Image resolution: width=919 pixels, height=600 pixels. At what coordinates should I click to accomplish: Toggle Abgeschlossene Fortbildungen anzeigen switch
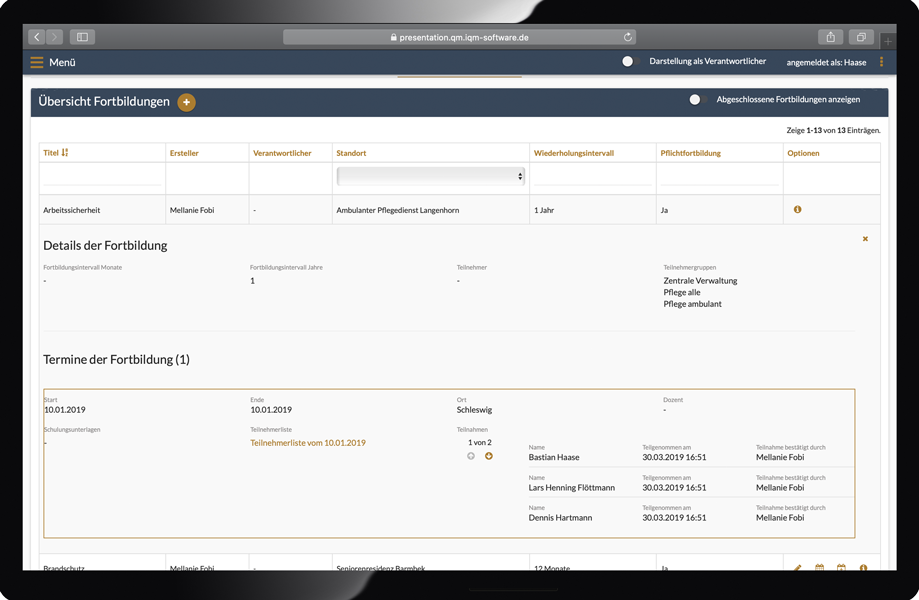(697, 100)
